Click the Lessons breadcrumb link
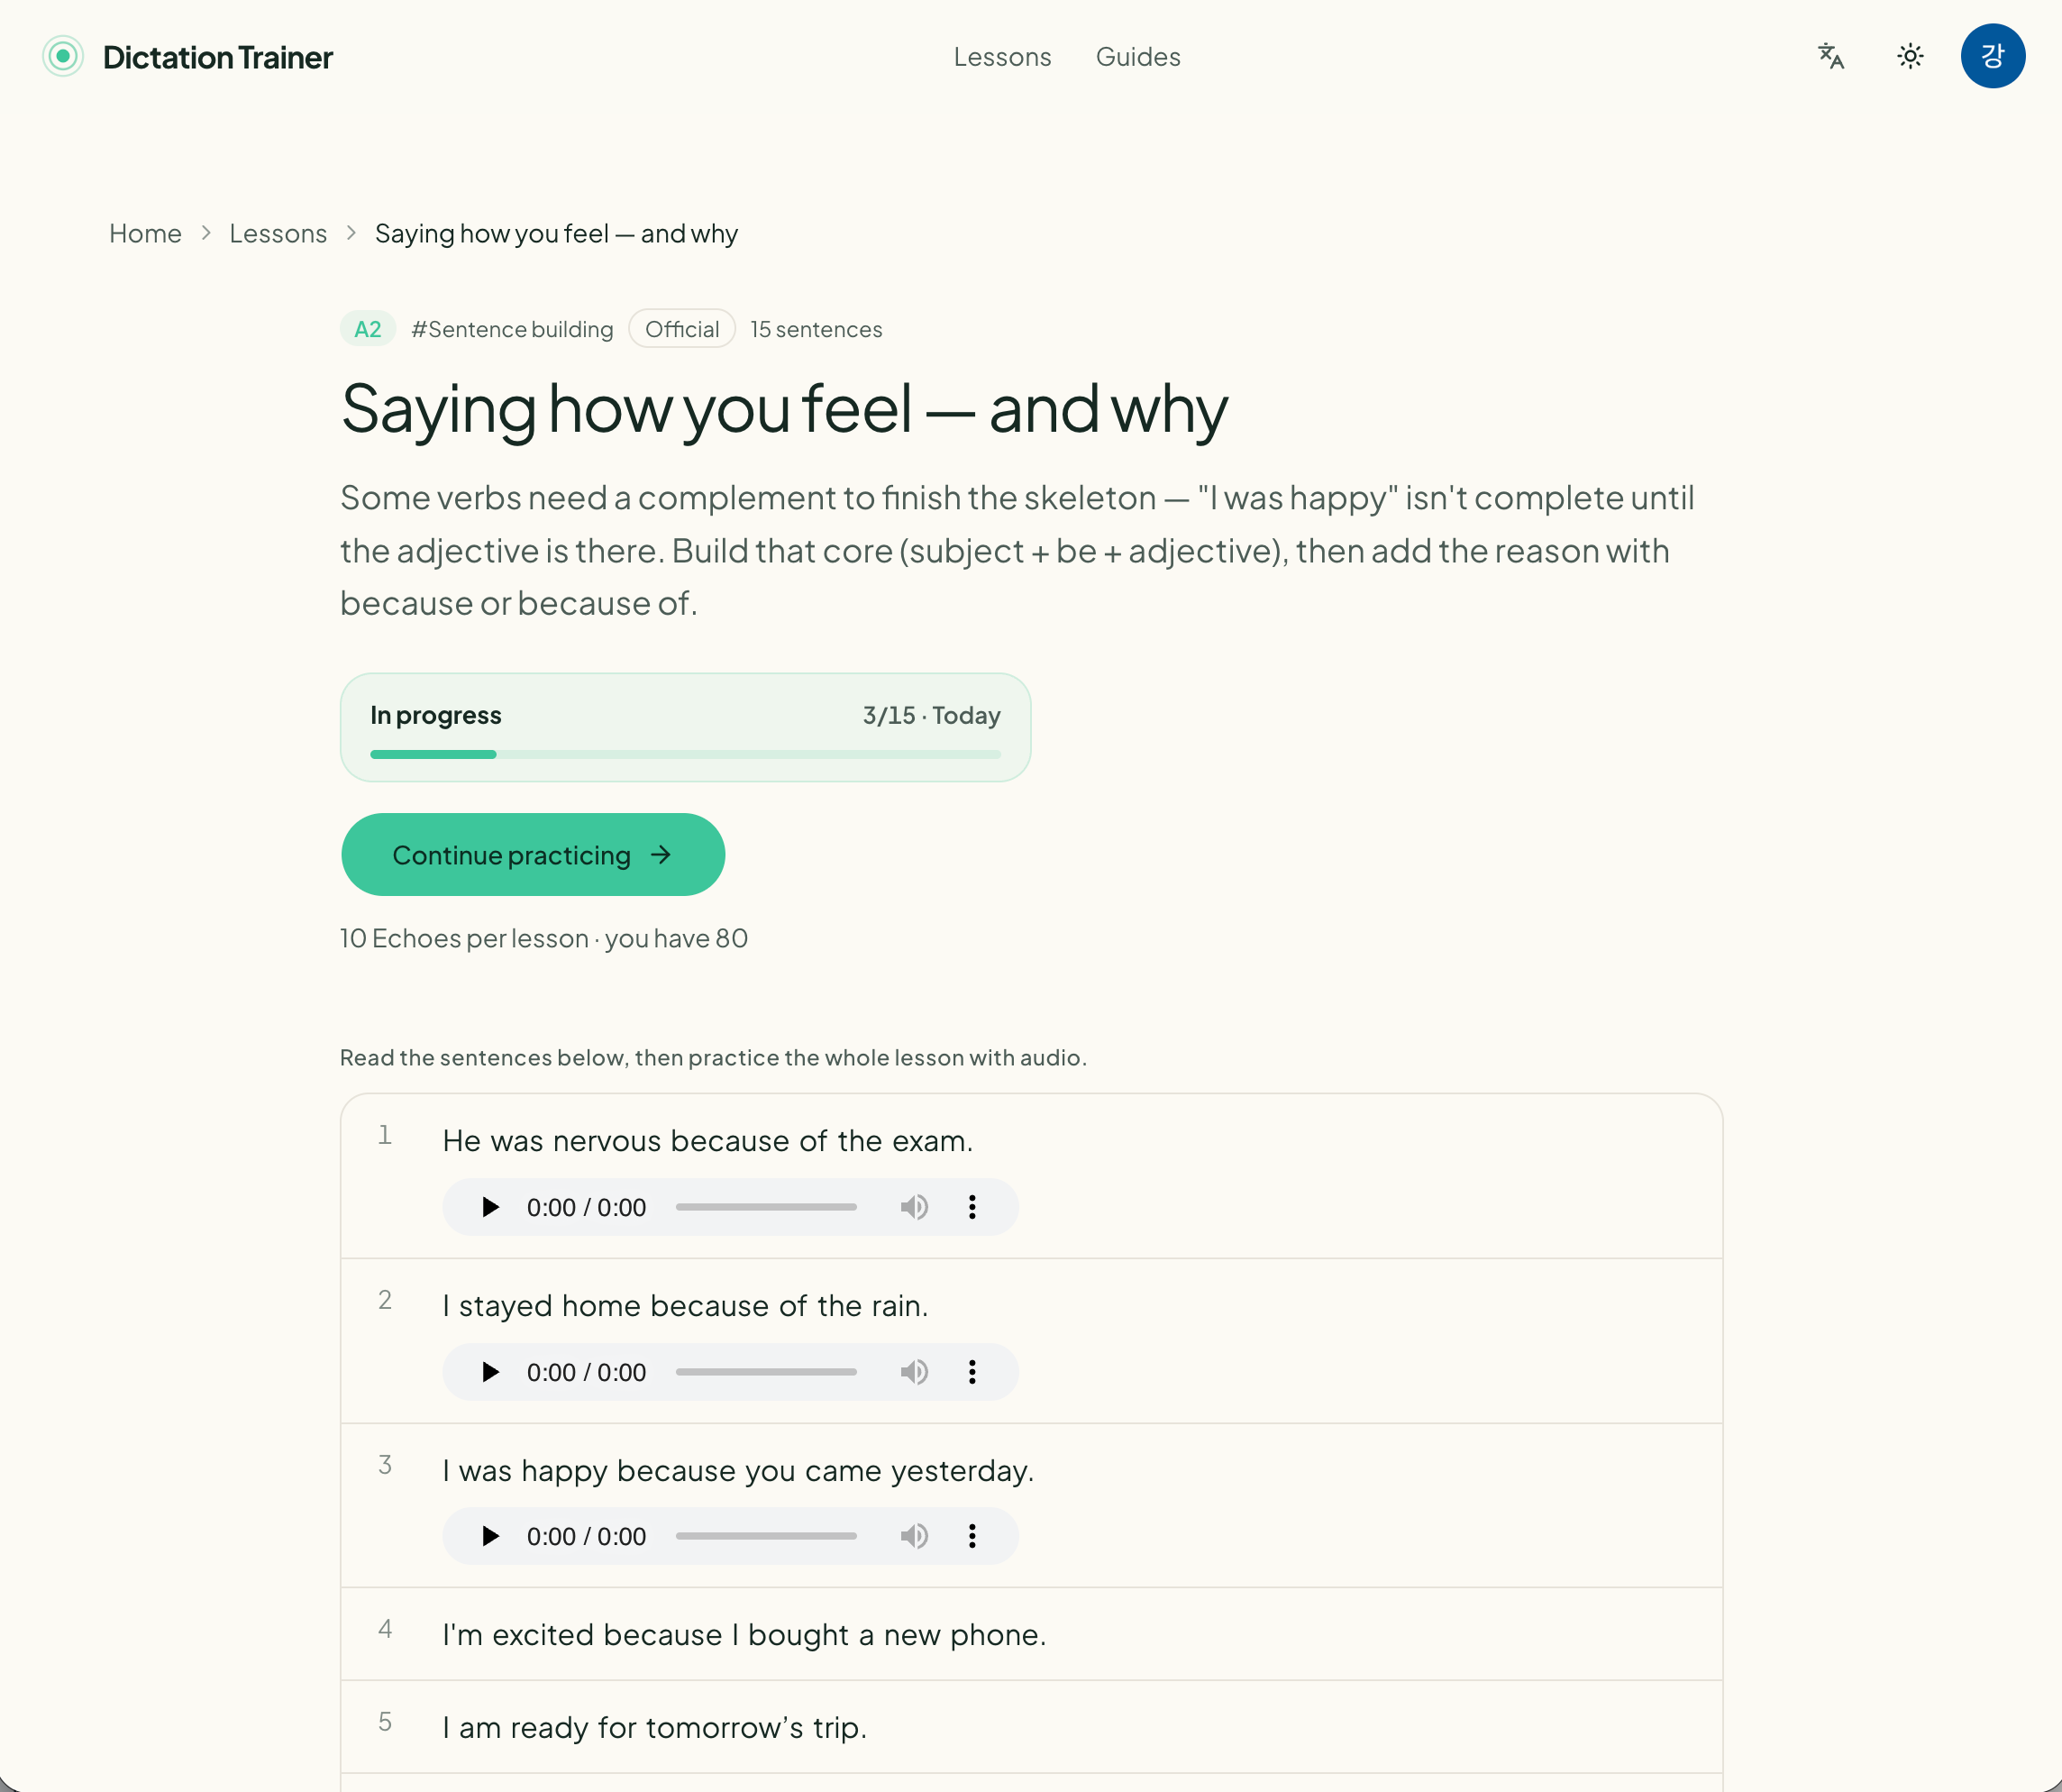2062x1792 pixels. [x=278, y=234]
